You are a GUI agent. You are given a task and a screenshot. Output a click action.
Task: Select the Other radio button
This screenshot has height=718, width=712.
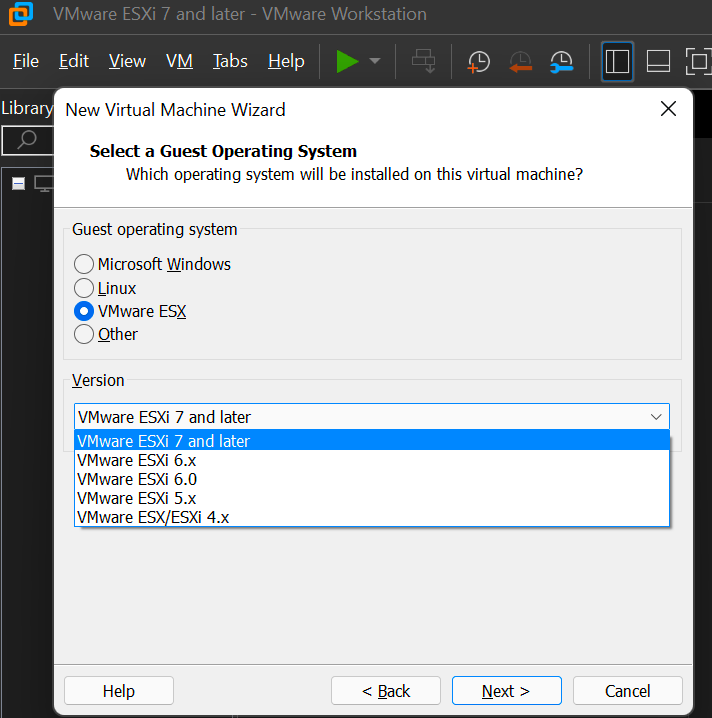(84, 334)
